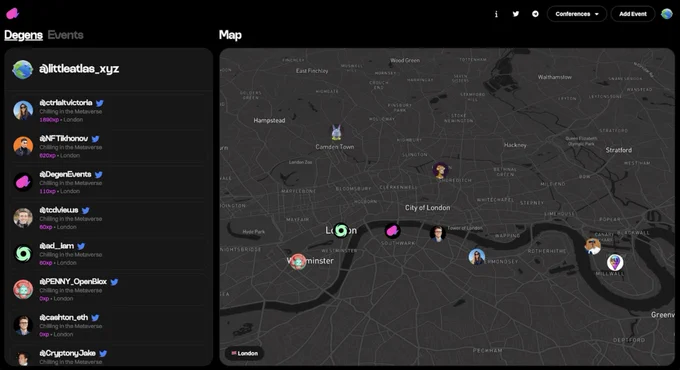
Task: Click the pink Degen logo in header
Action: pos(13,14)
